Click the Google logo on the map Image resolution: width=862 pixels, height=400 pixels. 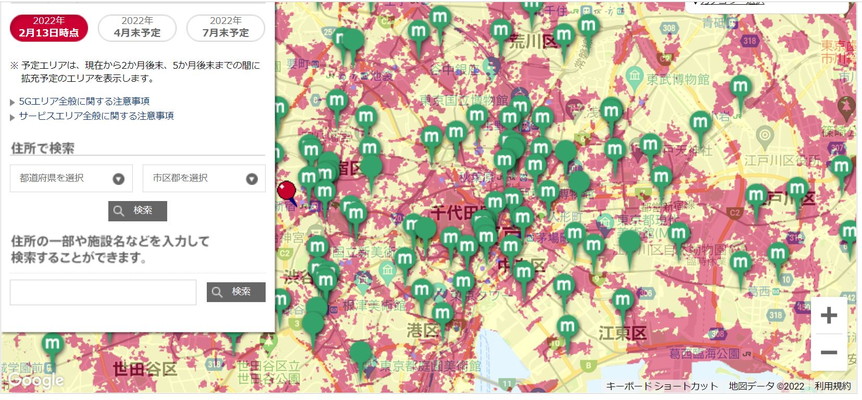[36, 380]
